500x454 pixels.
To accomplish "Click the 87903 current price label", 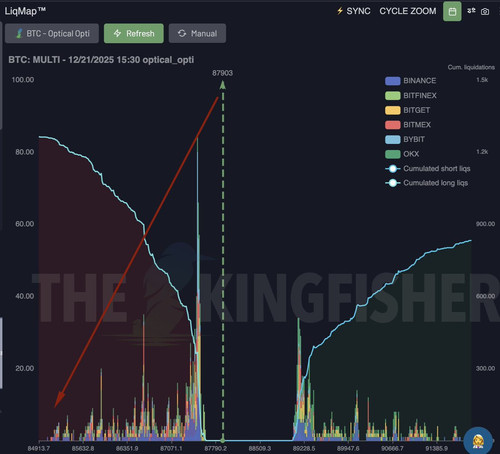I will 222,73.
